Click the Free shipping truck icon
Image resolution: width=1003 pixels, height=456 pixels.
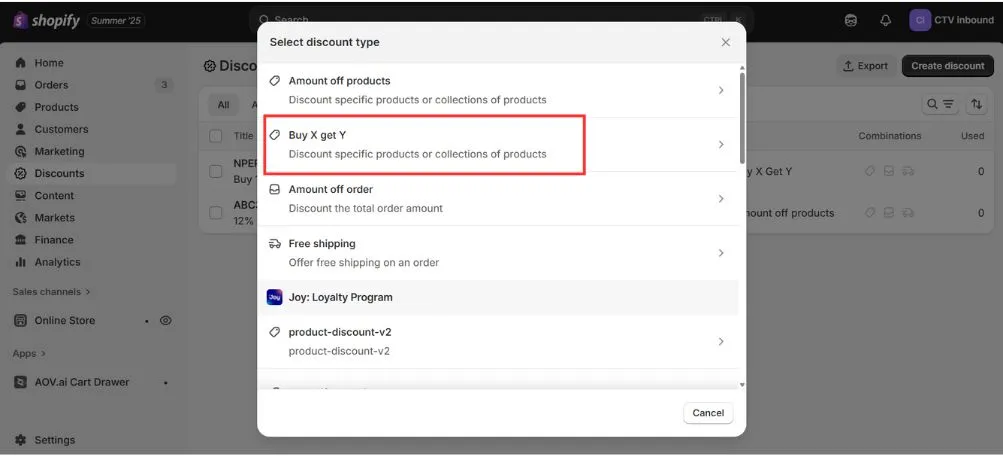(x=275, y=244)
